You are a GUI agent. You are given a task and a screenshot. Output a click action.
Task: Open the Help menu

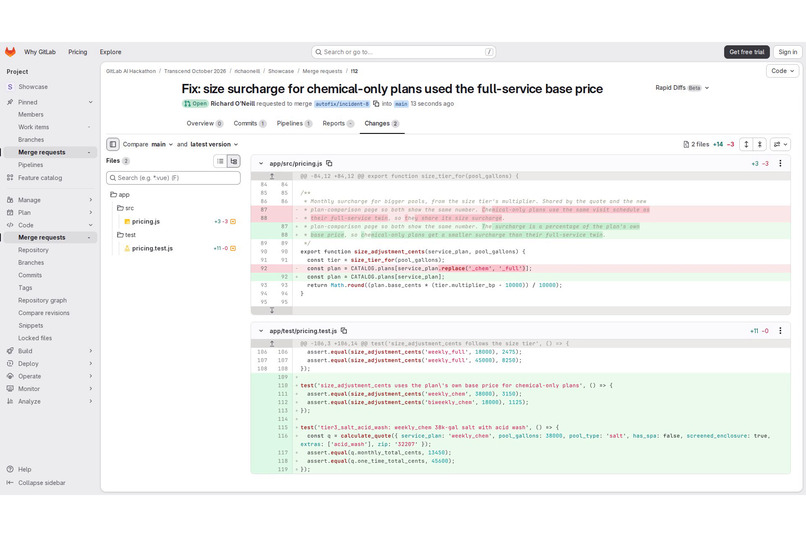click(x=19, y=469)
